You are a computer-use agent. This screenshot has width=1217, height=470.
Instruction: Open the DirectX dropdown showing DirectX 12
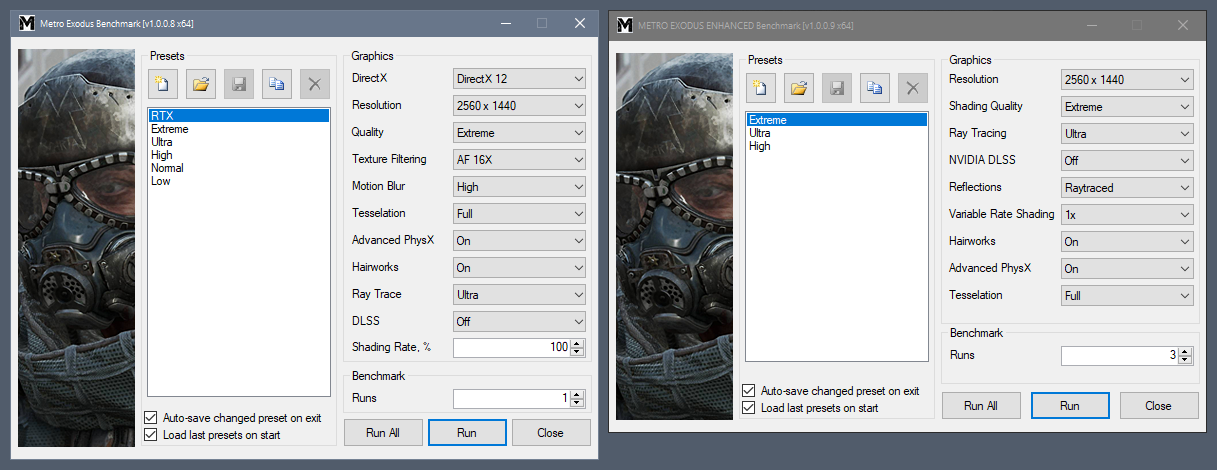519,78
